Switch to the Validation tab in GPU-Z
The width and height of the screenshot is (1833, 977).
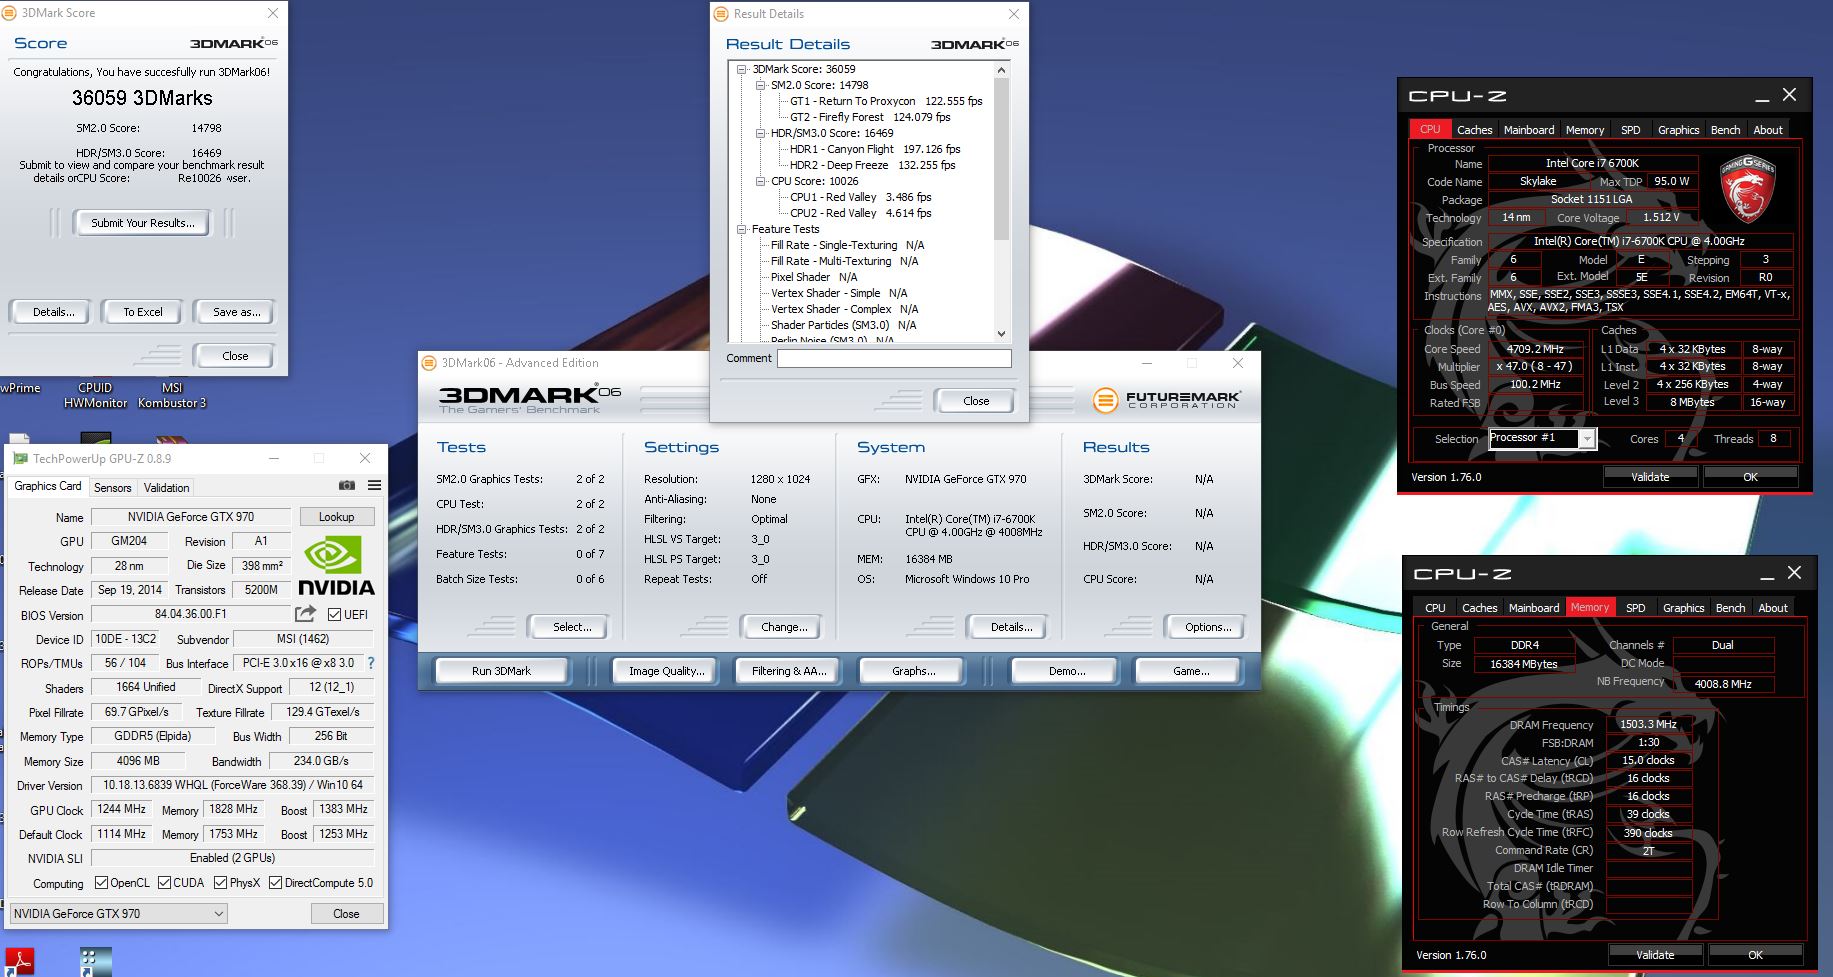click(166, 487)
